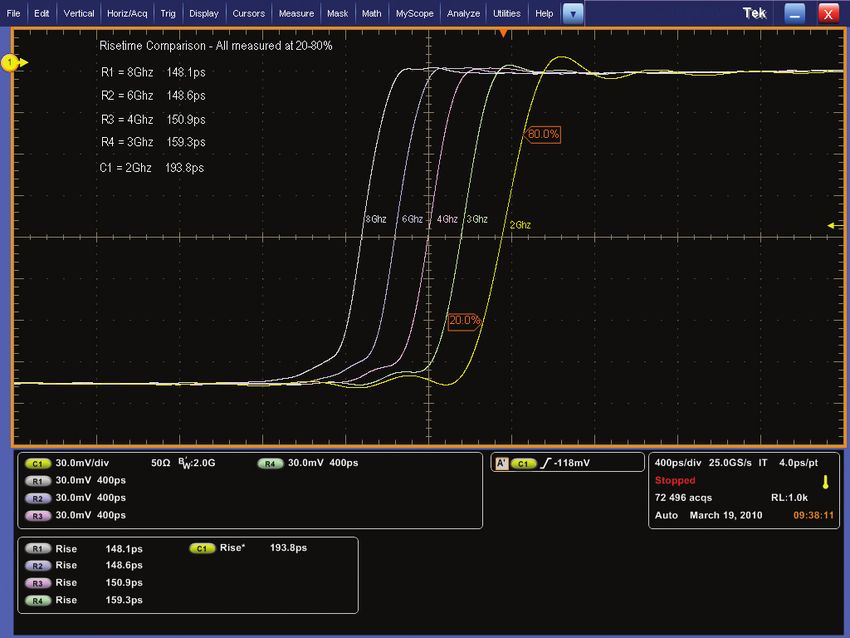Select the R3 reference badge in vertical readout
The width and height of the screenshot is (850, 638).
click(x=39, y=515)
